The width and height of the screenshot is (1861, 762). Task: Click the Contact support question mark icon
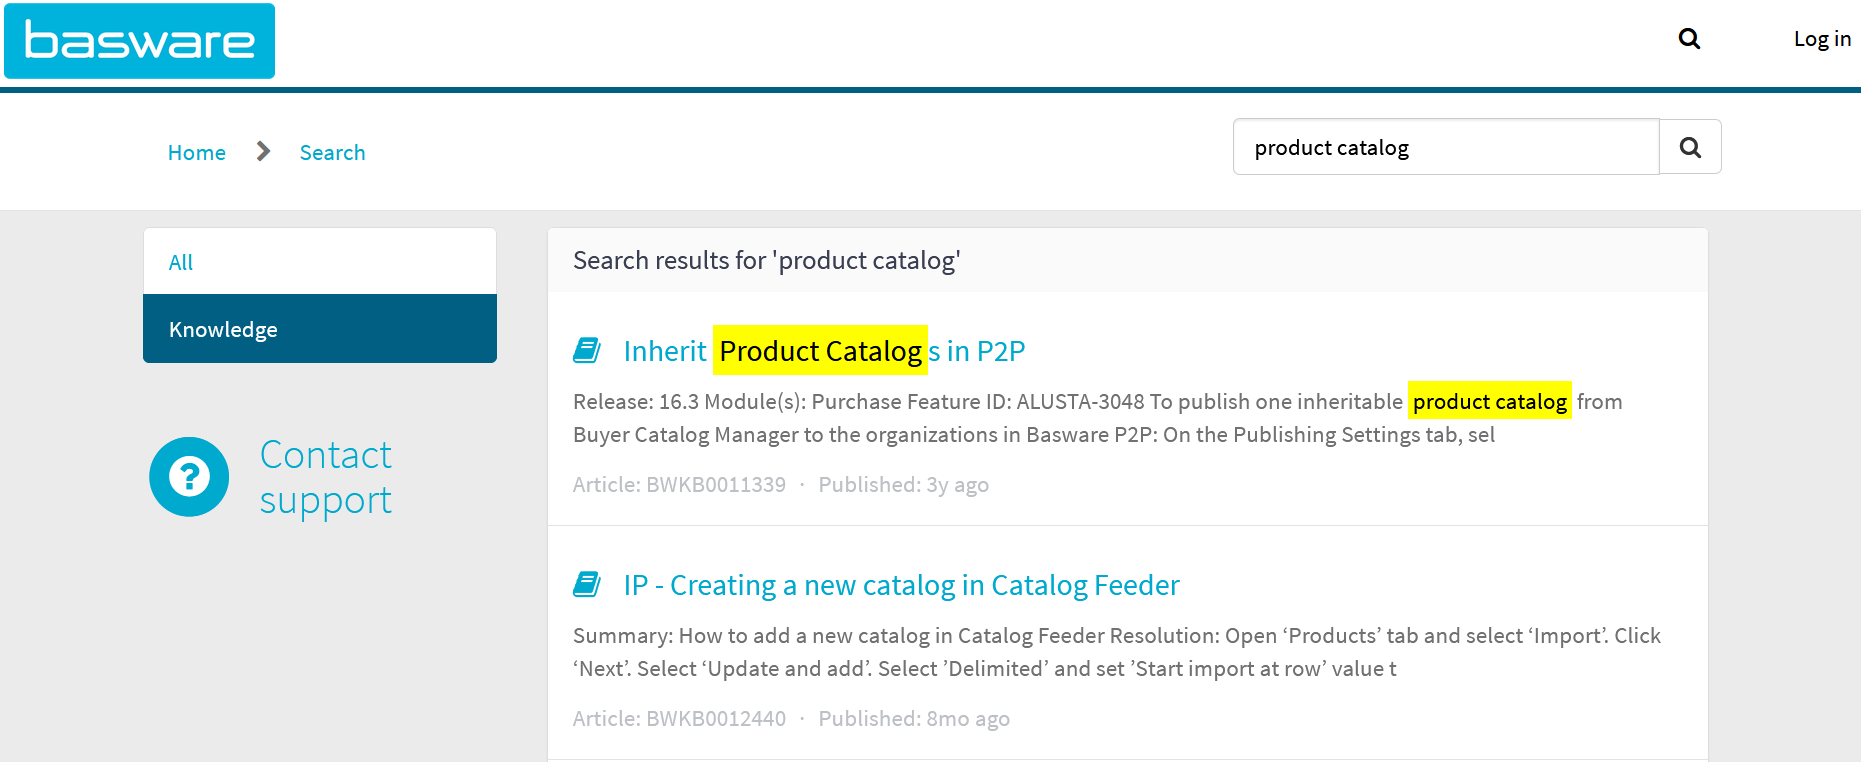[189, 477]
